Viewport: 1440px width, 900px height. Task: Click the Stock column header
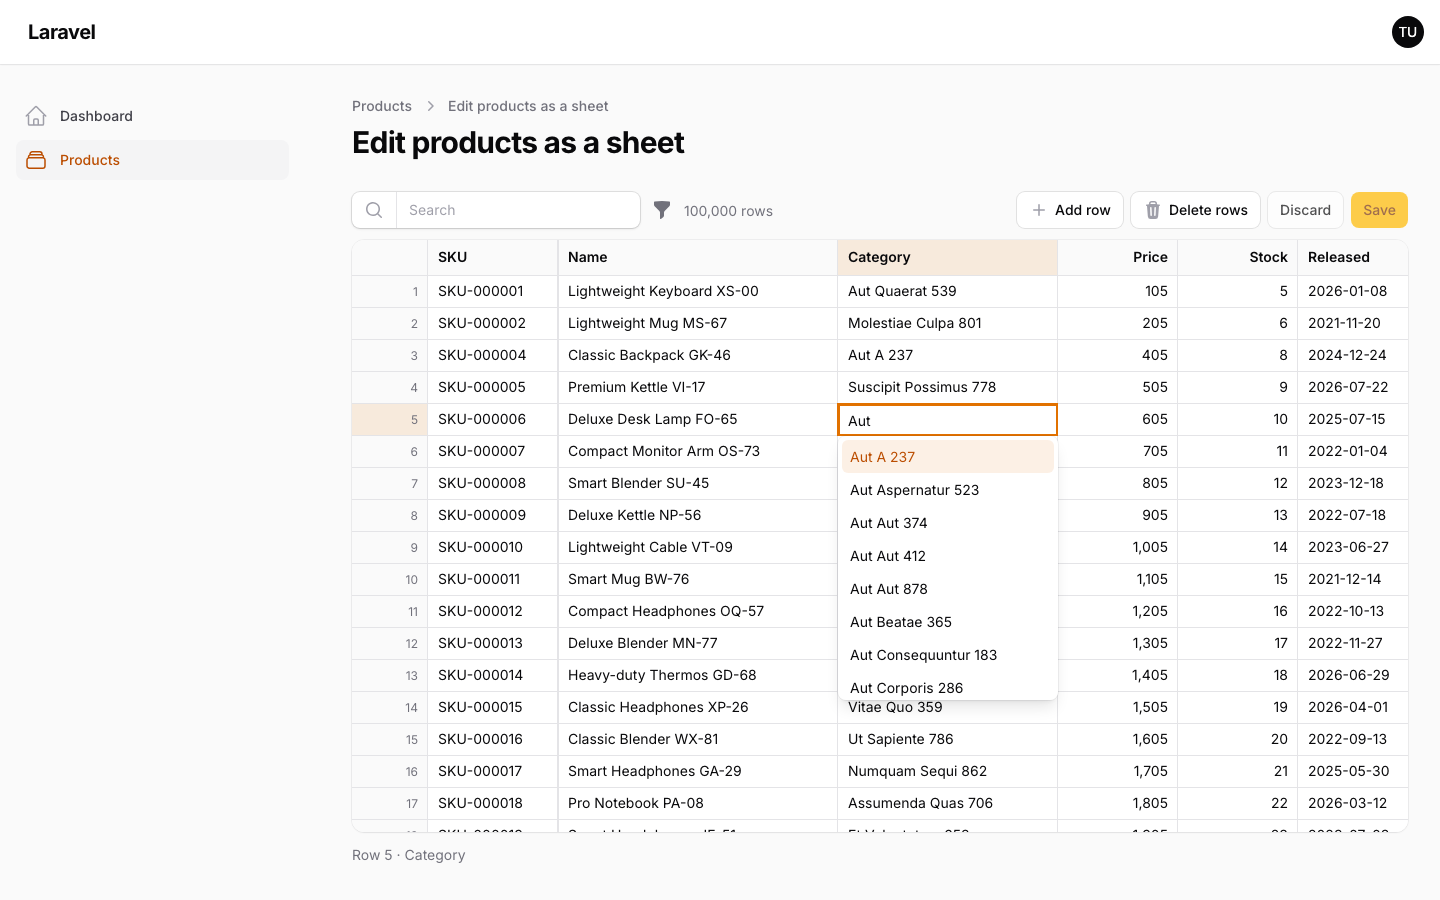click(x=1238, y=257)
